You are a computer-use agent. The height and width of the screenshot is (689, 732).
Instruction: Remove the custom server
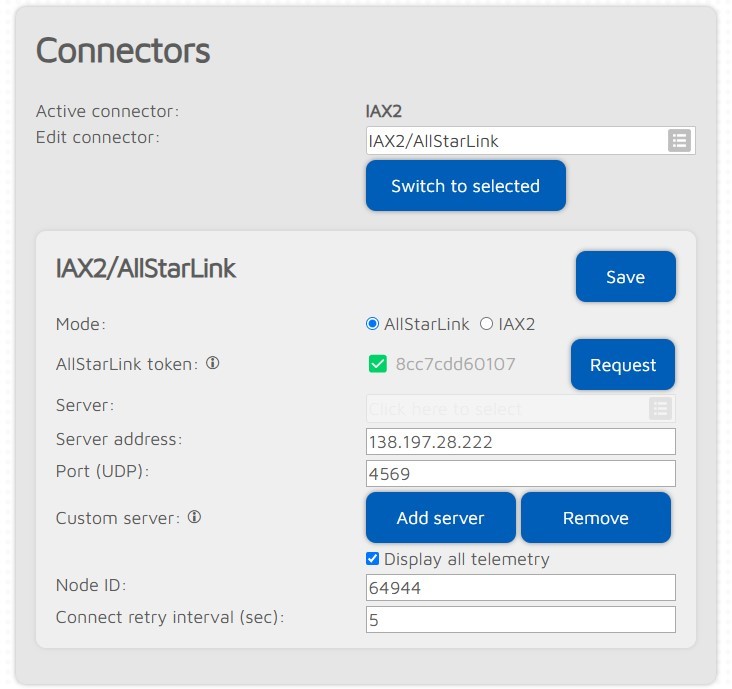(x=595, y=518)
